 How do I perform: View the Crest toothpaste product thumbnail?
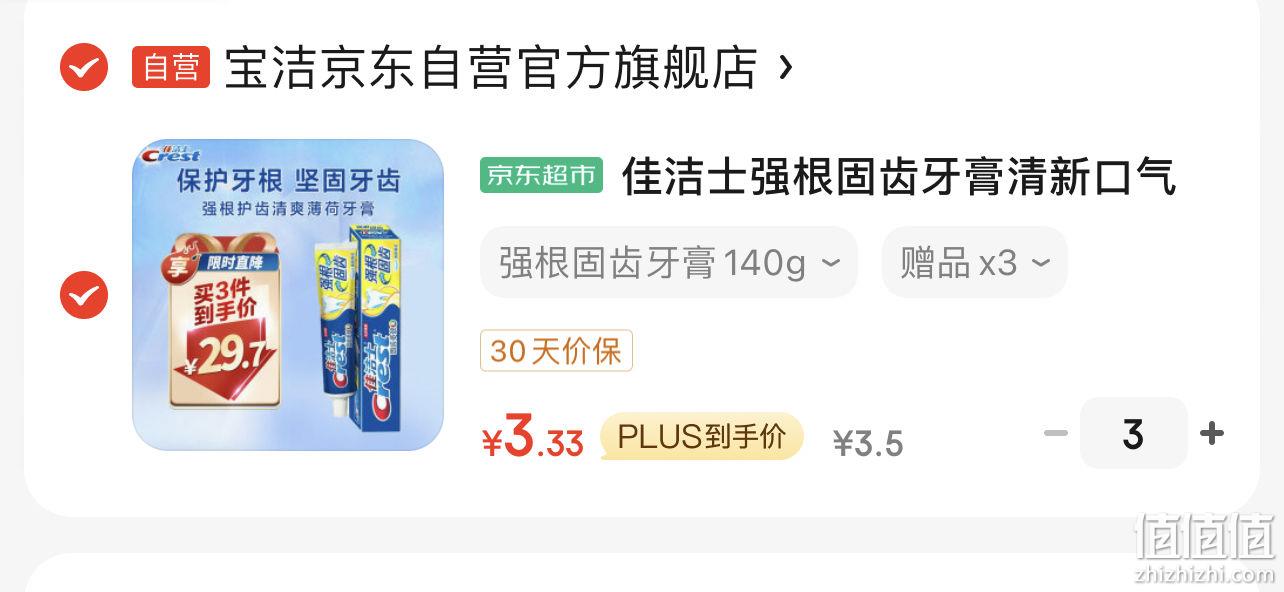(x=288, y=295)
